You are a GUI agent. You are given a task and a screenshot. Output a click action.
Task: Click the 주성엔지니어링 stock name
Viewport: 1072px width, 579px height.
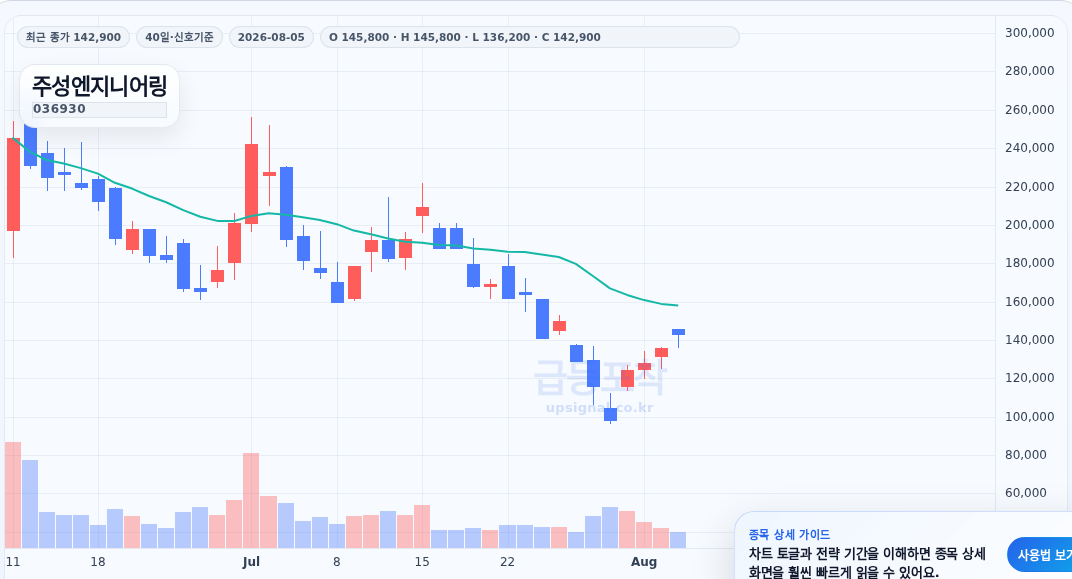[x=99, y=87]
